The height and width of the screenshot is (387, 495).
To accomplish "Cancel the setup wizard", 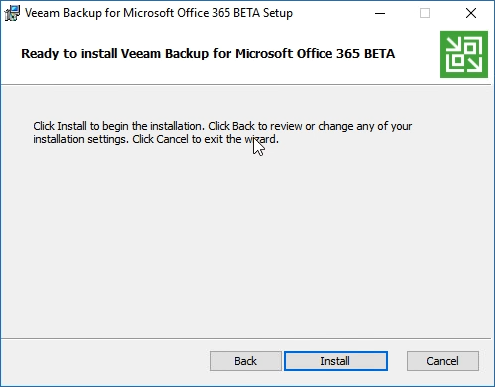I will 443,361.
